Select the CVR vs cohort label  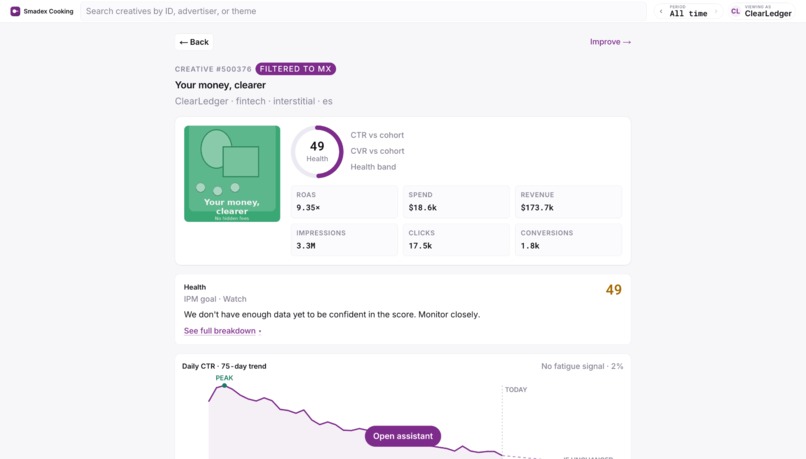377,151
